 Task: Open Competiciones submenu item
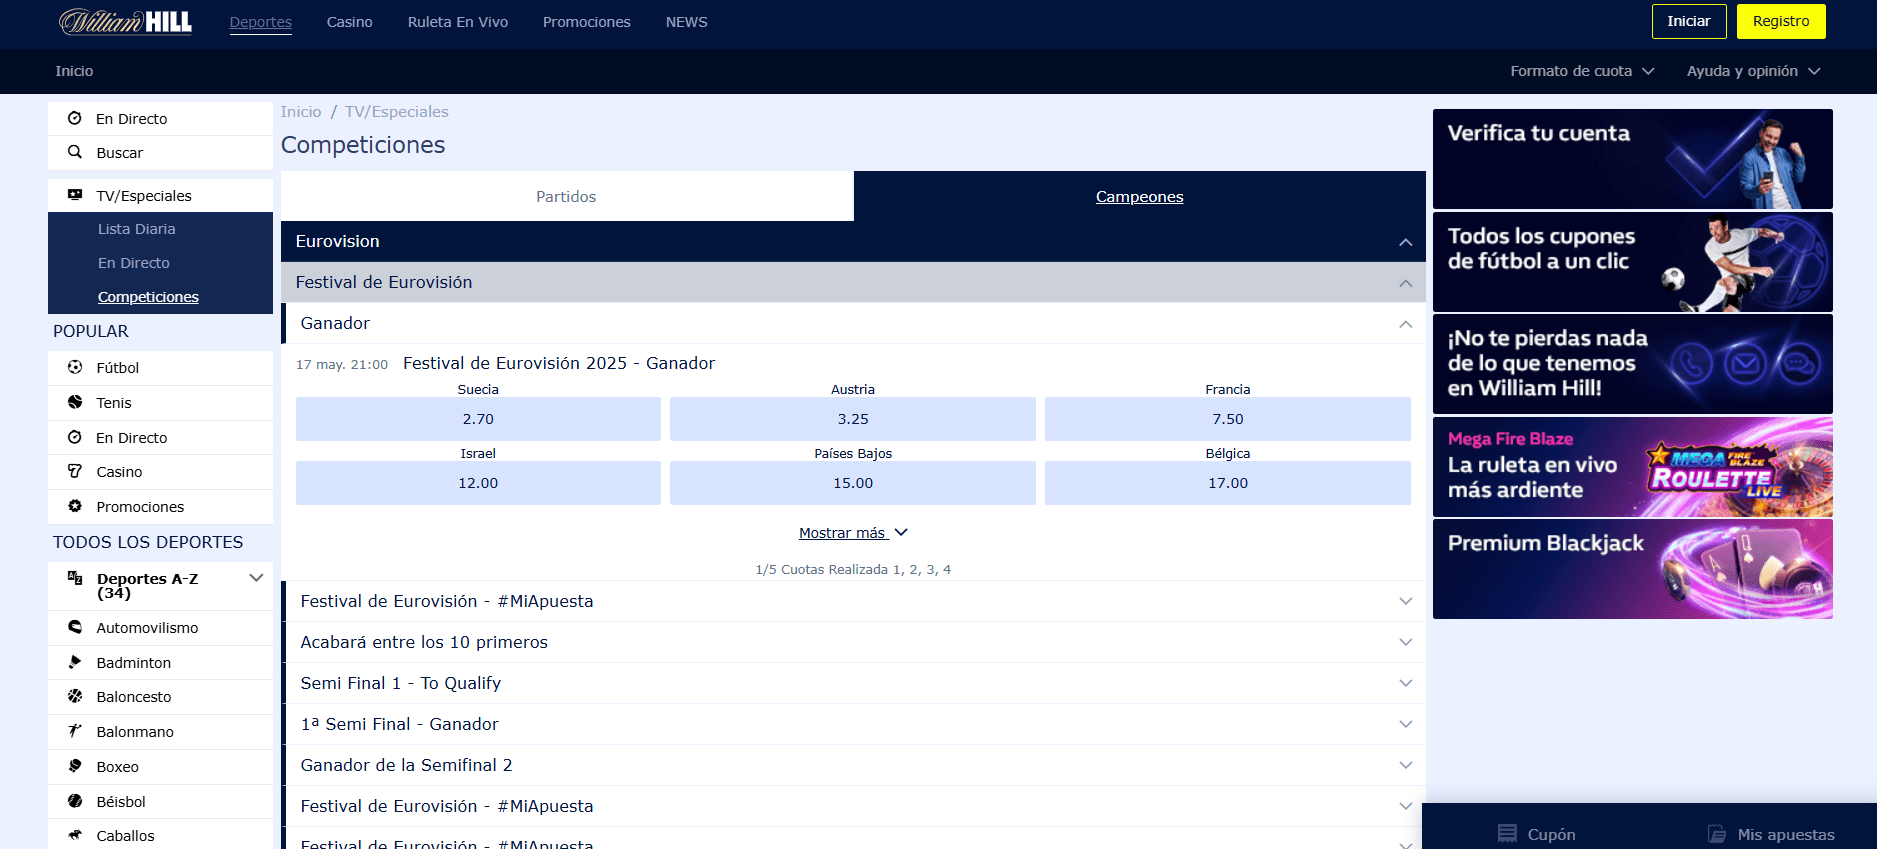[x=148, y=297]
